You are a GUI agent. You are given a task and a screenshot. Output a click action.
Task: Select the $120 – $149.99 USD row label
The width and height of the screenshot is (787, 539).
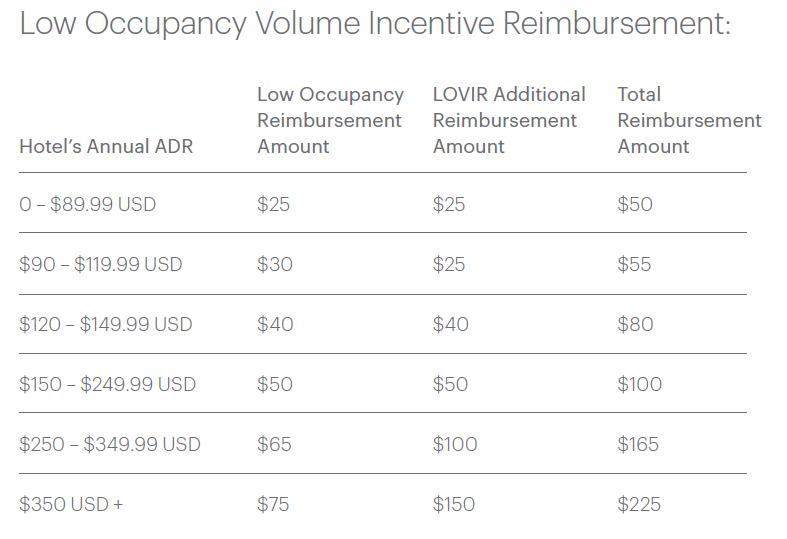click(106, 324)
